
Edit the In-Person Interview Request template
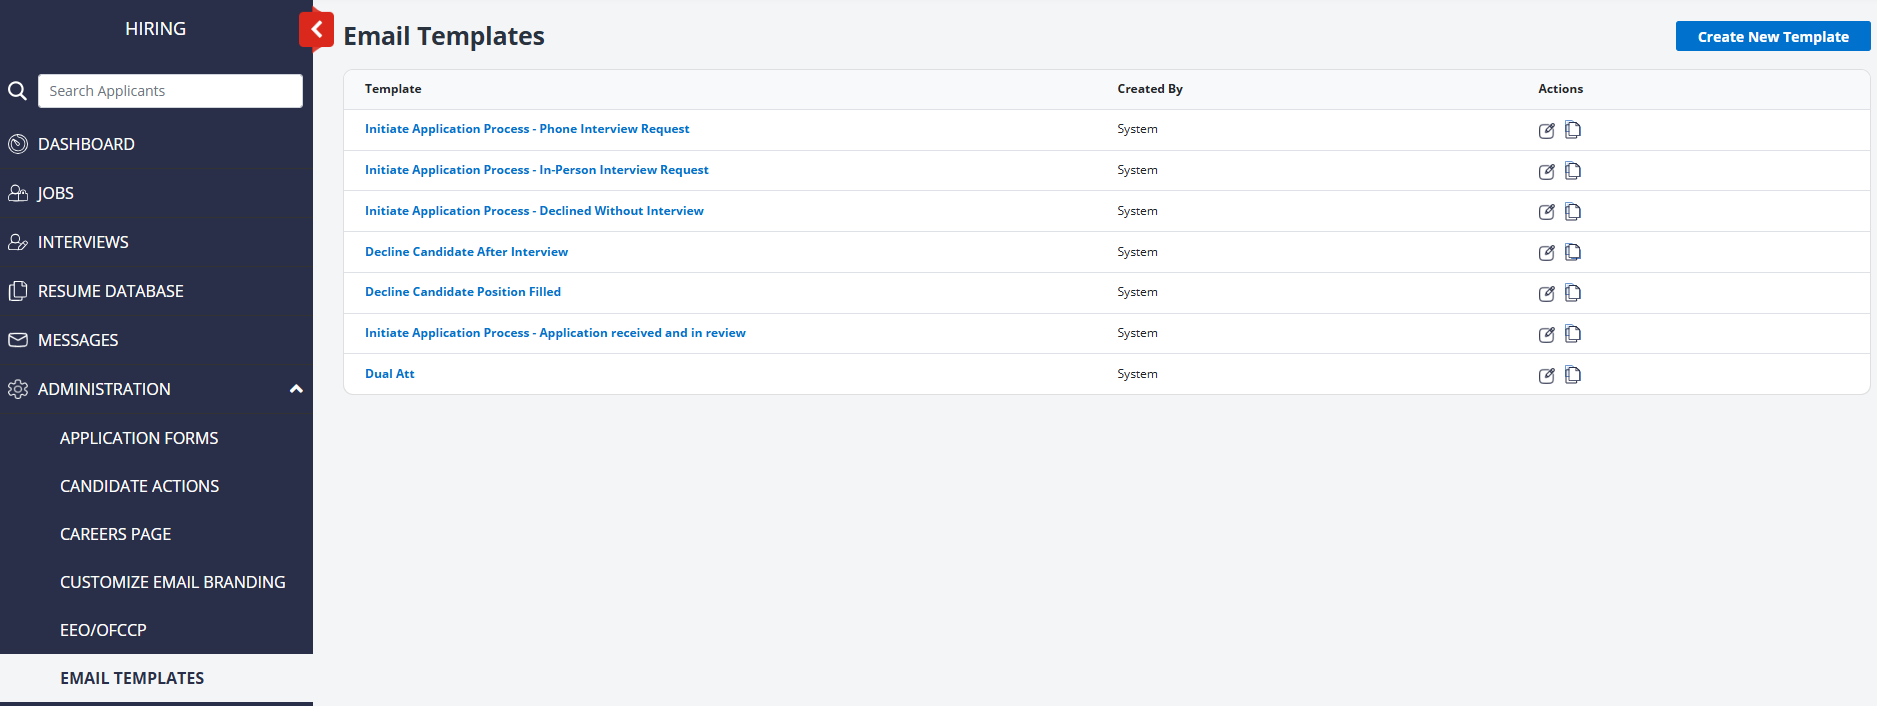coord(1546,171)
